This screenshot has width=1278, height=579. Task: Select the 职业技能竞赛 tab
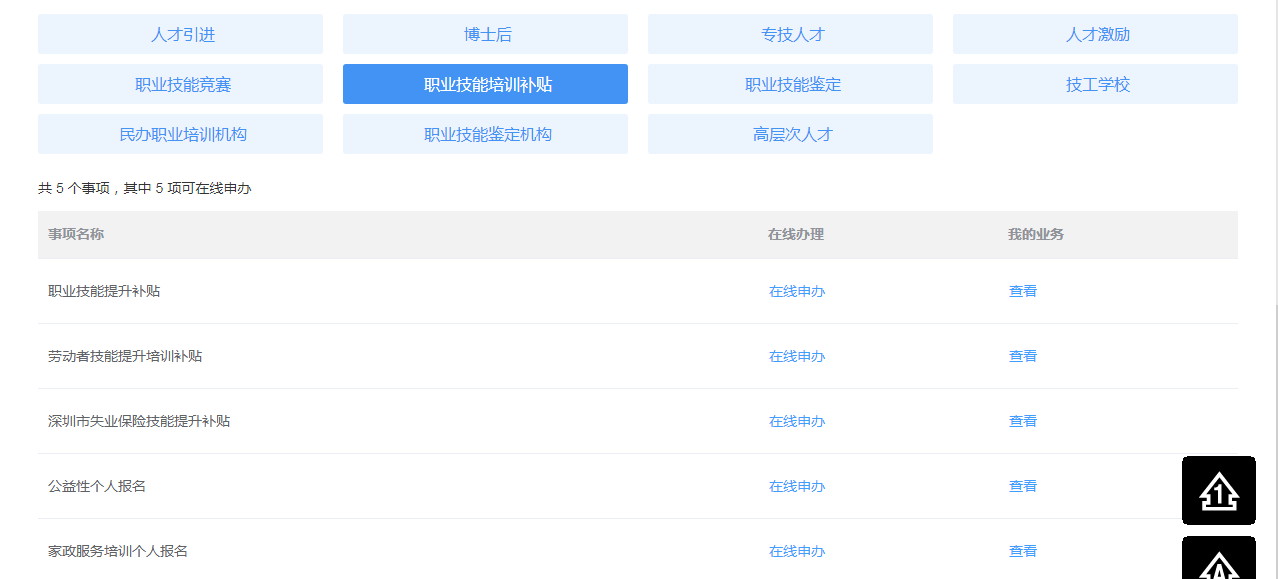coord(180,84)
